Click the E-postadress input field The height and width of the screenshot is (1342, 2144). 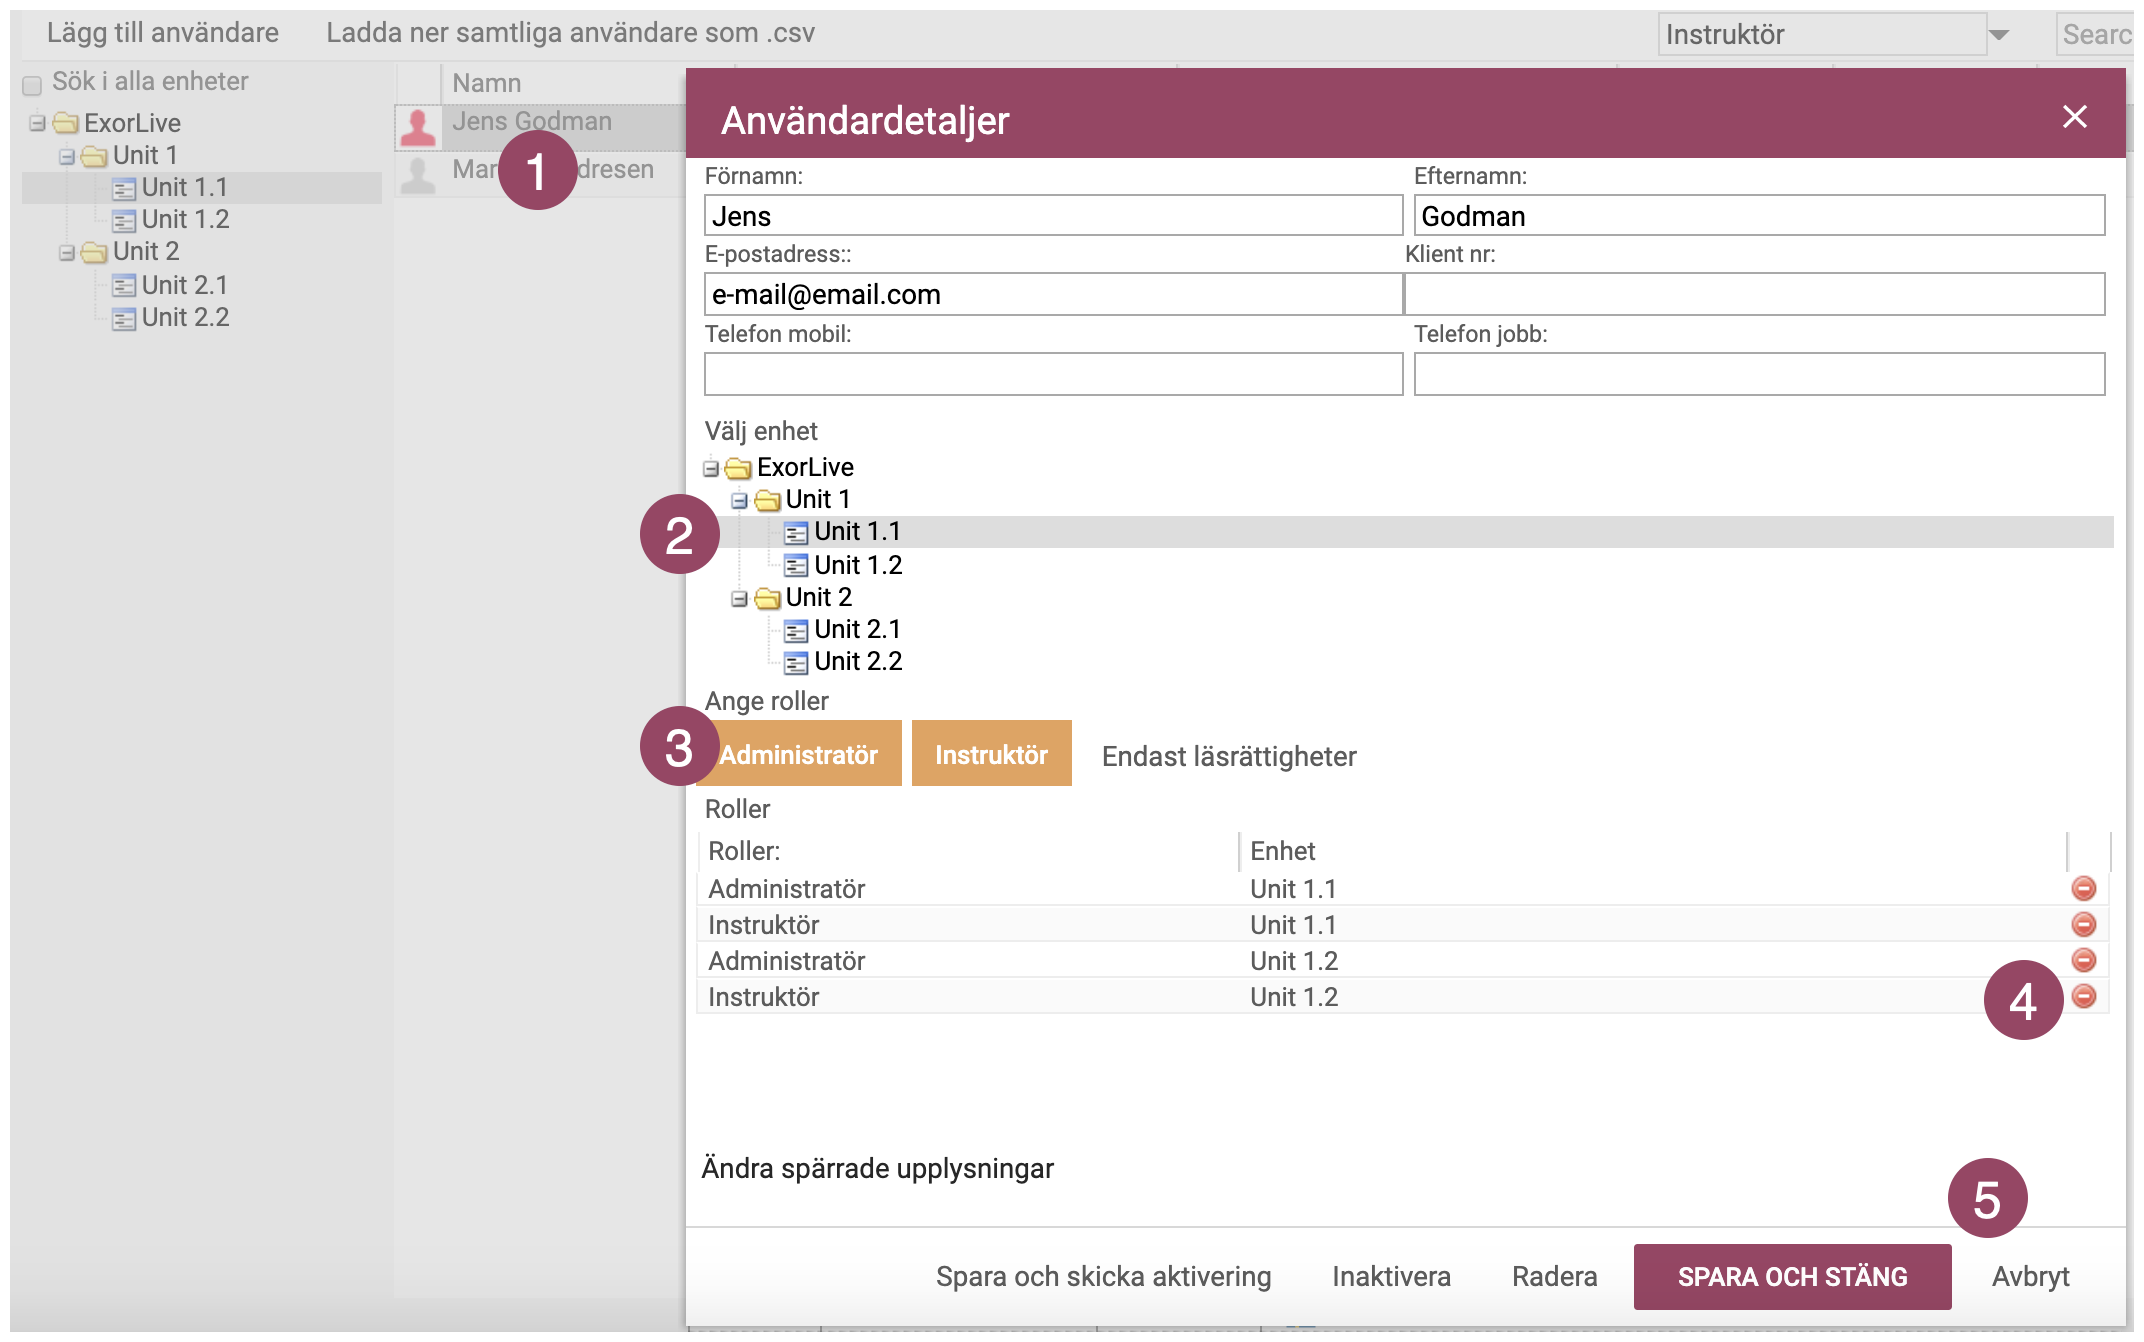[x=1053, y=294]
